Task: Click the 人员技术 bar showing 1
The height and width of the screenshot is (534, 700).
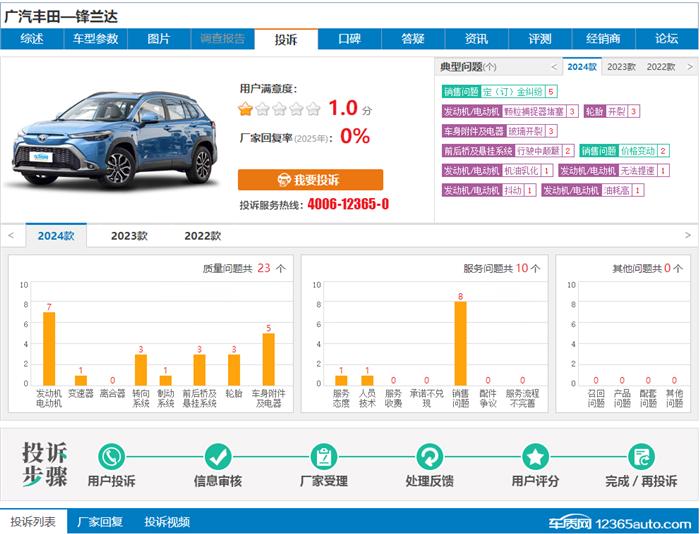Action: click(367, 380)
